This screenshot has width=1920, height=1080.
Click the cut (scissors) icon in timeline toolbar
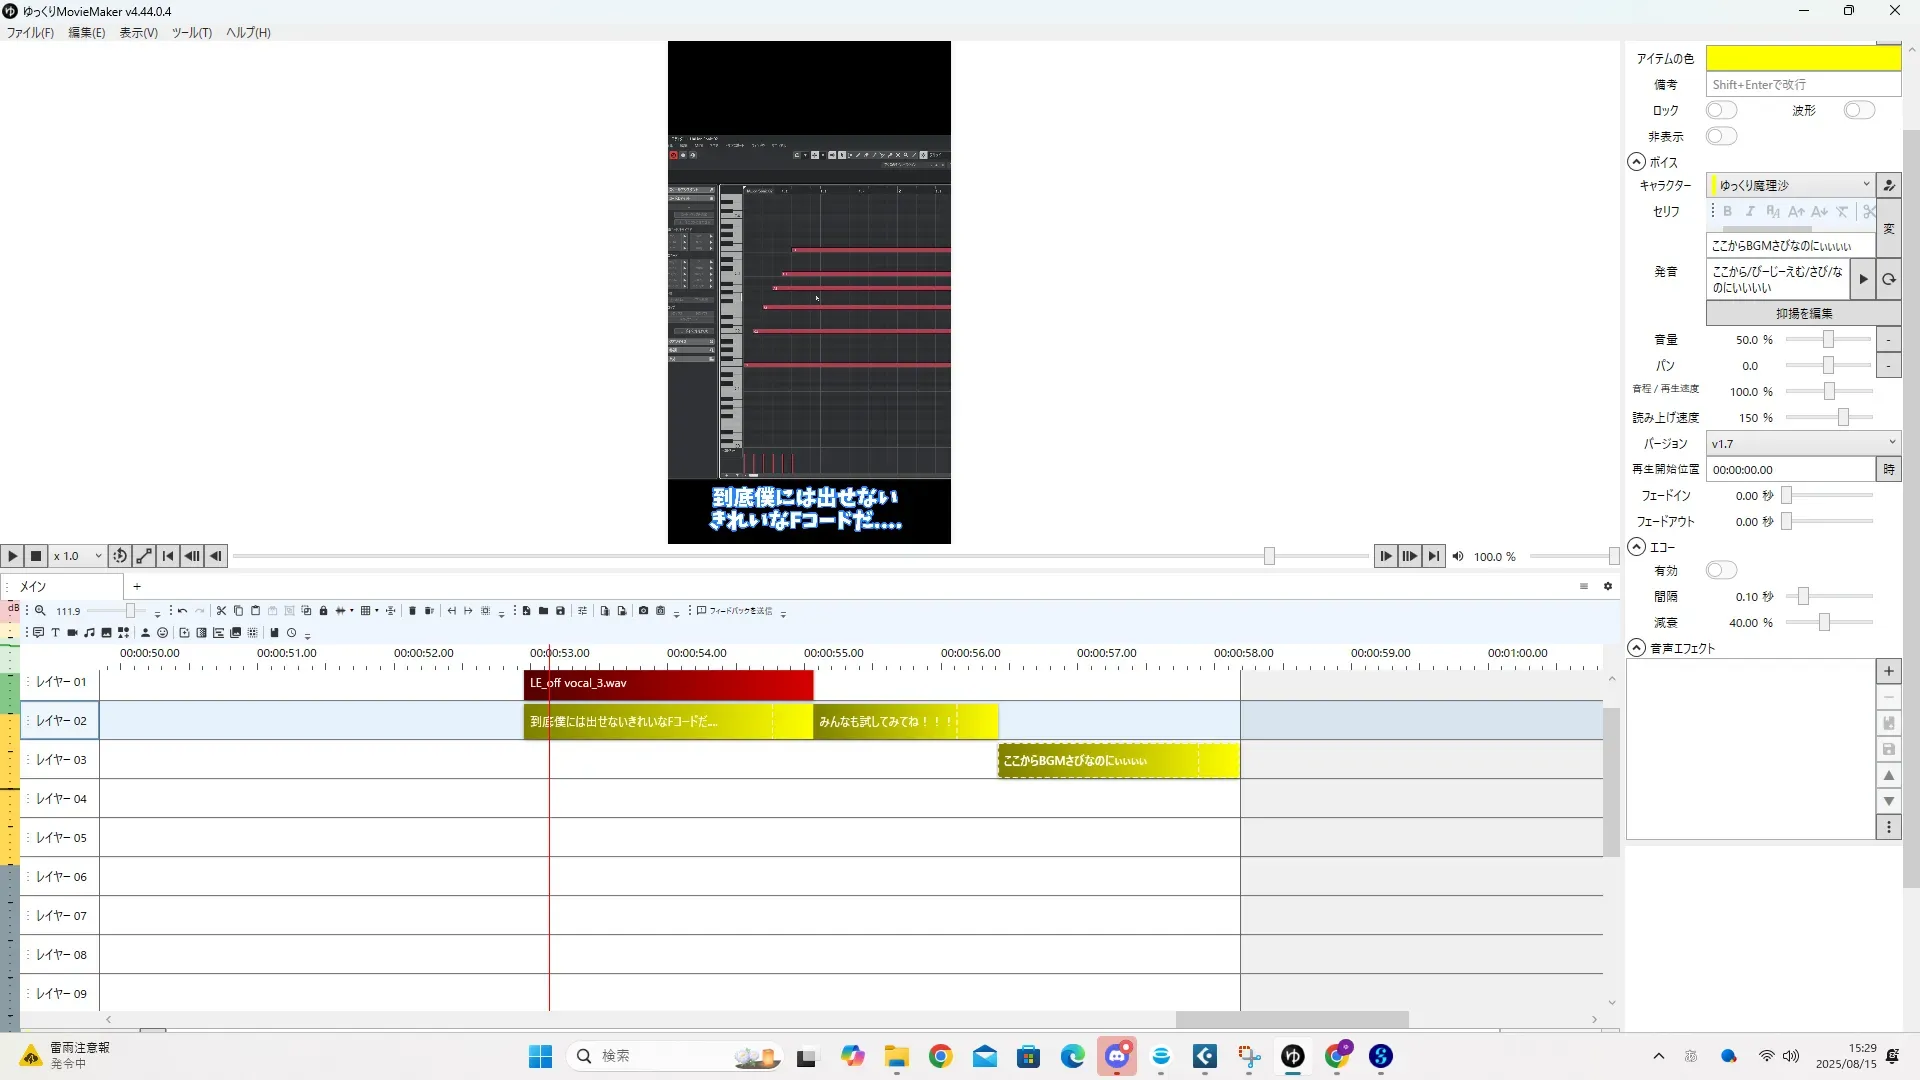(x=221, y=611)
